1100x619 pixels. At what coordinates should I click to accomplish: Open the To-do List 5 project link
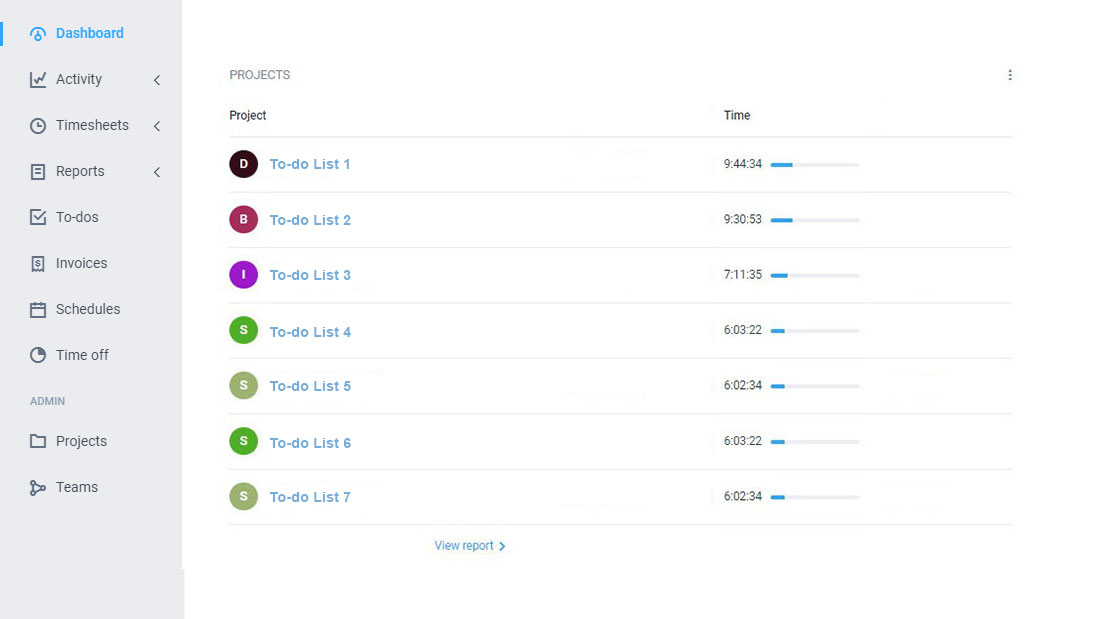tap(310, 386)
